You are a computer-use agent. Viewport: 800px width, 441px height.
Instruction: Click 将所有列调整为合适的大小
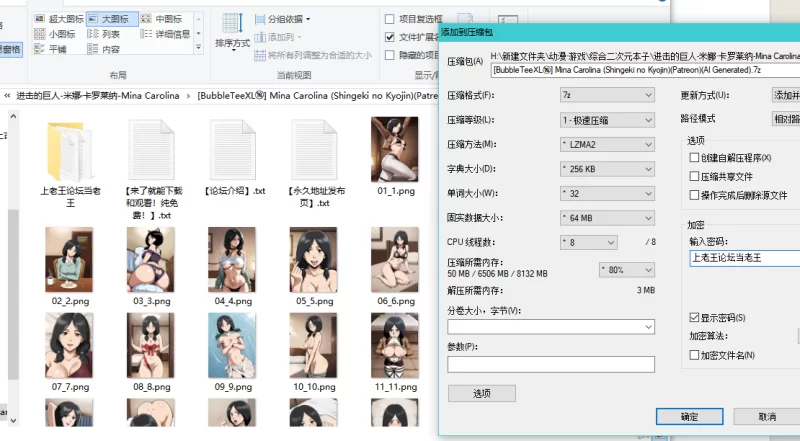pyautogui.click(x=313, y=55)
